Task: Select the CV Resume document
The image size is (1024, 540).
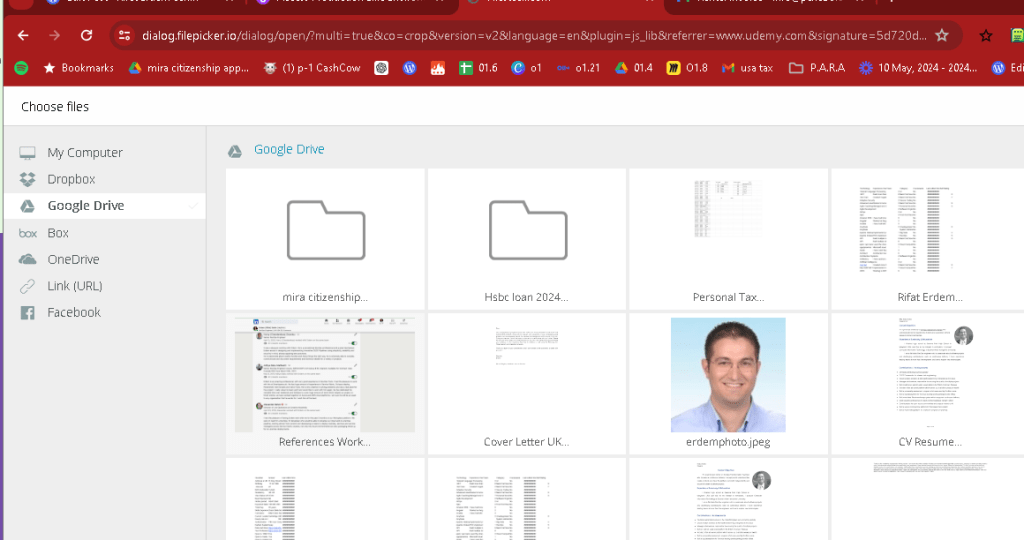Action: point(929,384)
